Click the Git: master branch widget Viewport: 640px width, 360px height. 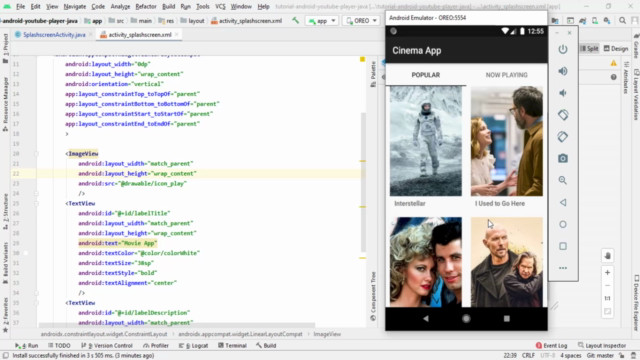pyautogui.click(x=600, y=356)
